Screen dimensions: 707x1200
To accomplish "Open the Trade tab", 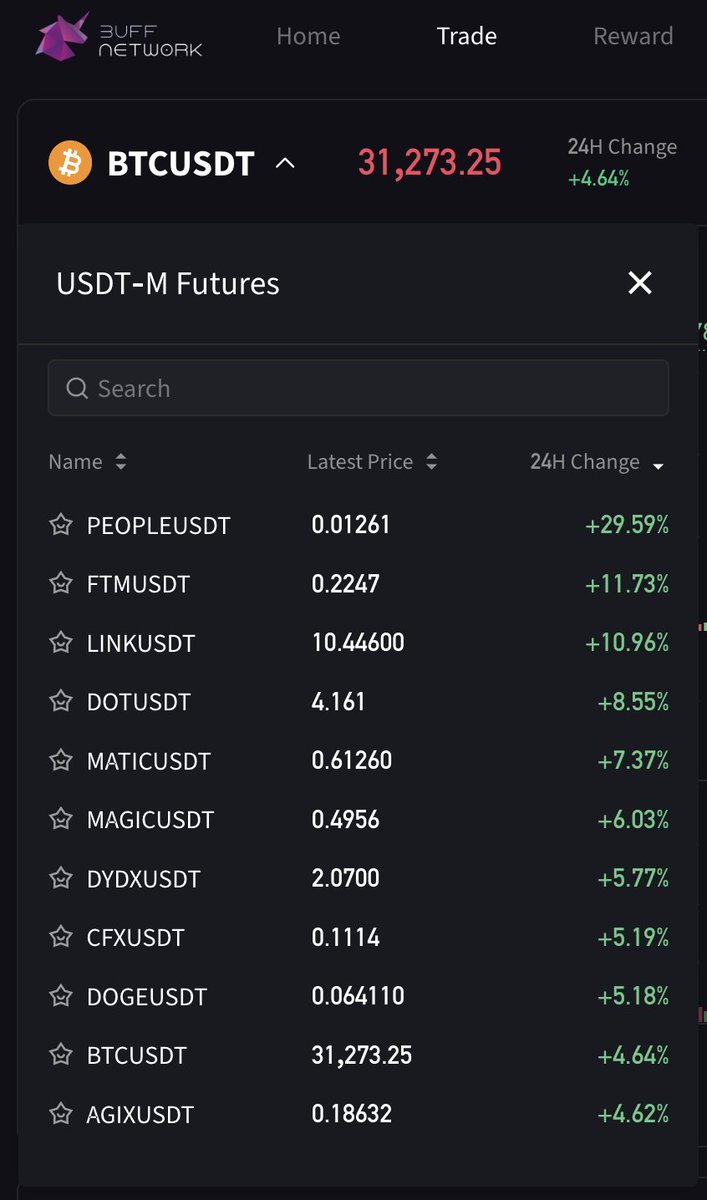I will pyautogui.click(x=467, y=36).
